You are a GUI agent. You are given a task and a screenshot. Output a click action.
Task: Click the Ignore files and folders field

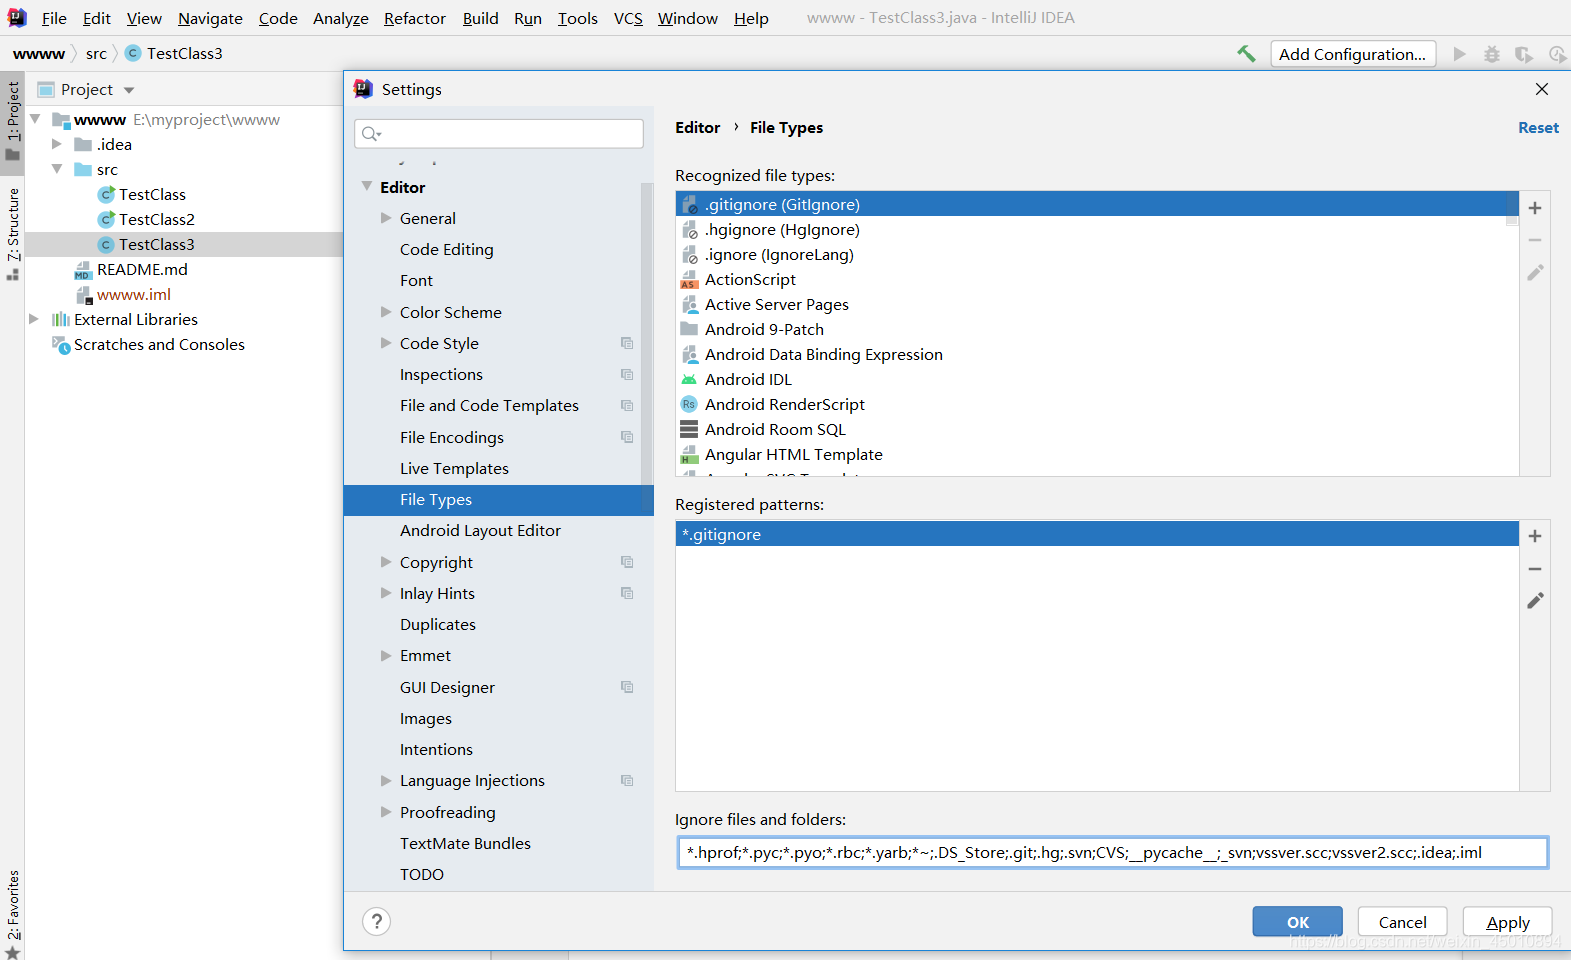(1112, 853)
